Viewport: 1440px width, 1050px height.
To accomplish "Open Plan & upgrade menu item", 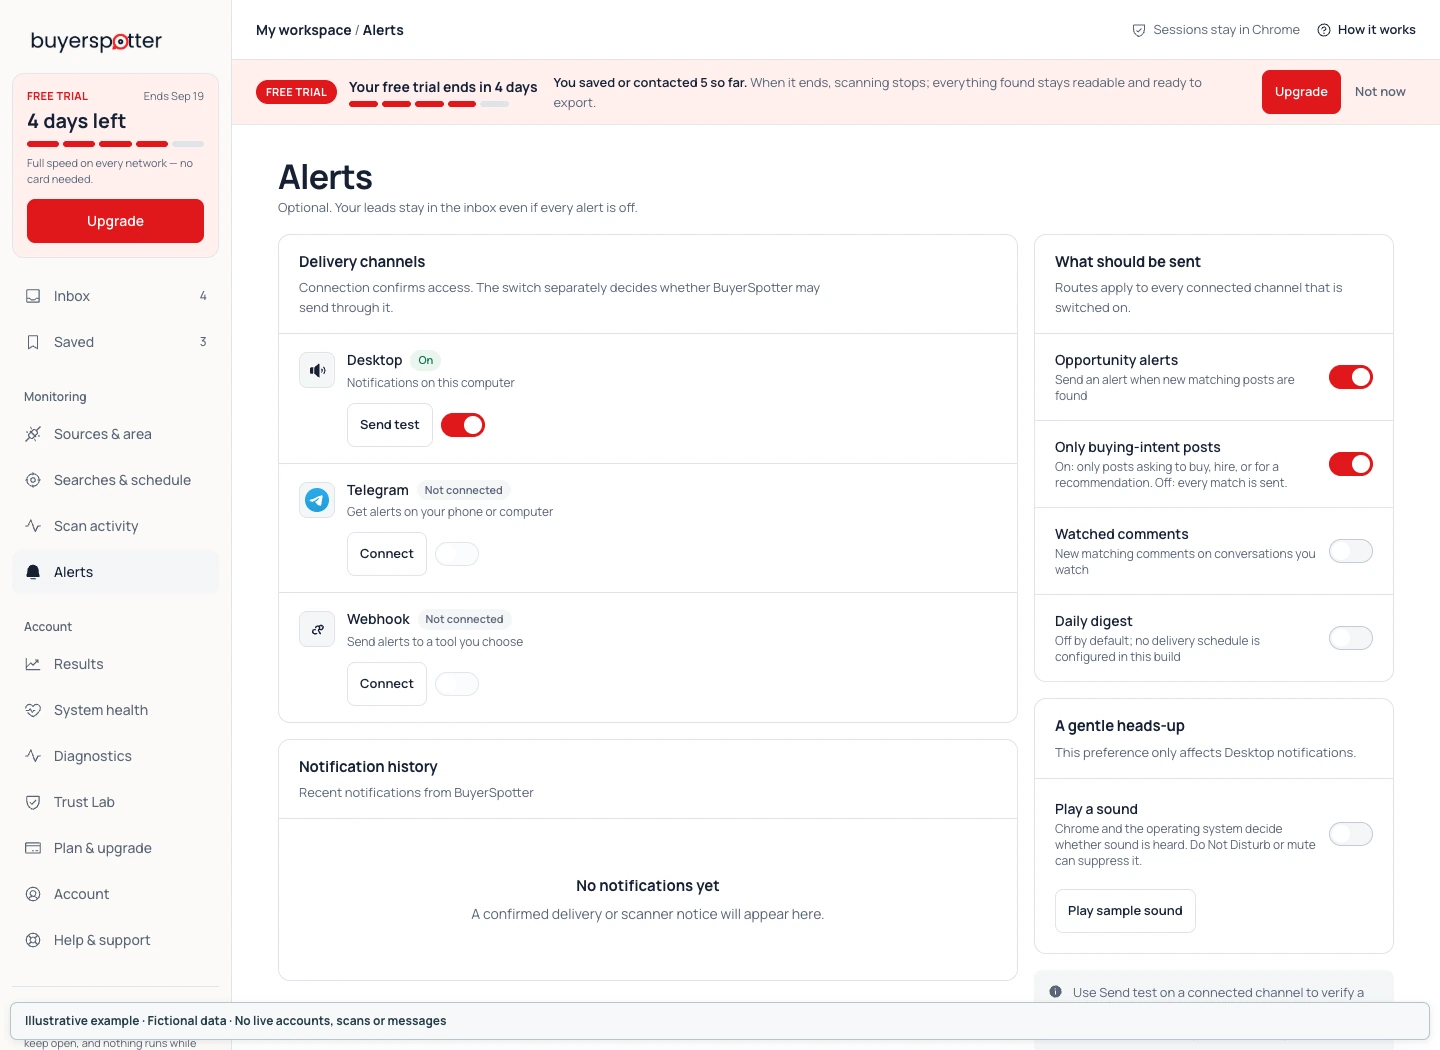I will coord(115,848).
